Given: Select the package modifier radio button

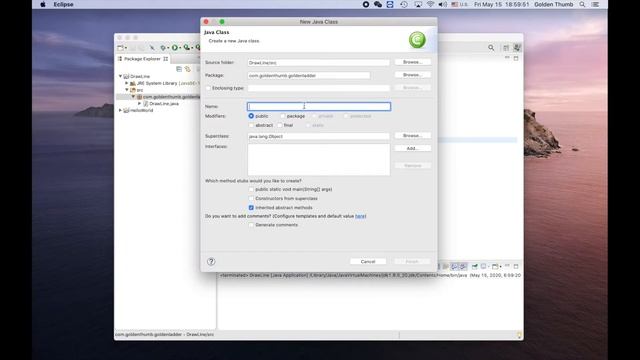Looking at the screenshot, I should click(282, 116).
